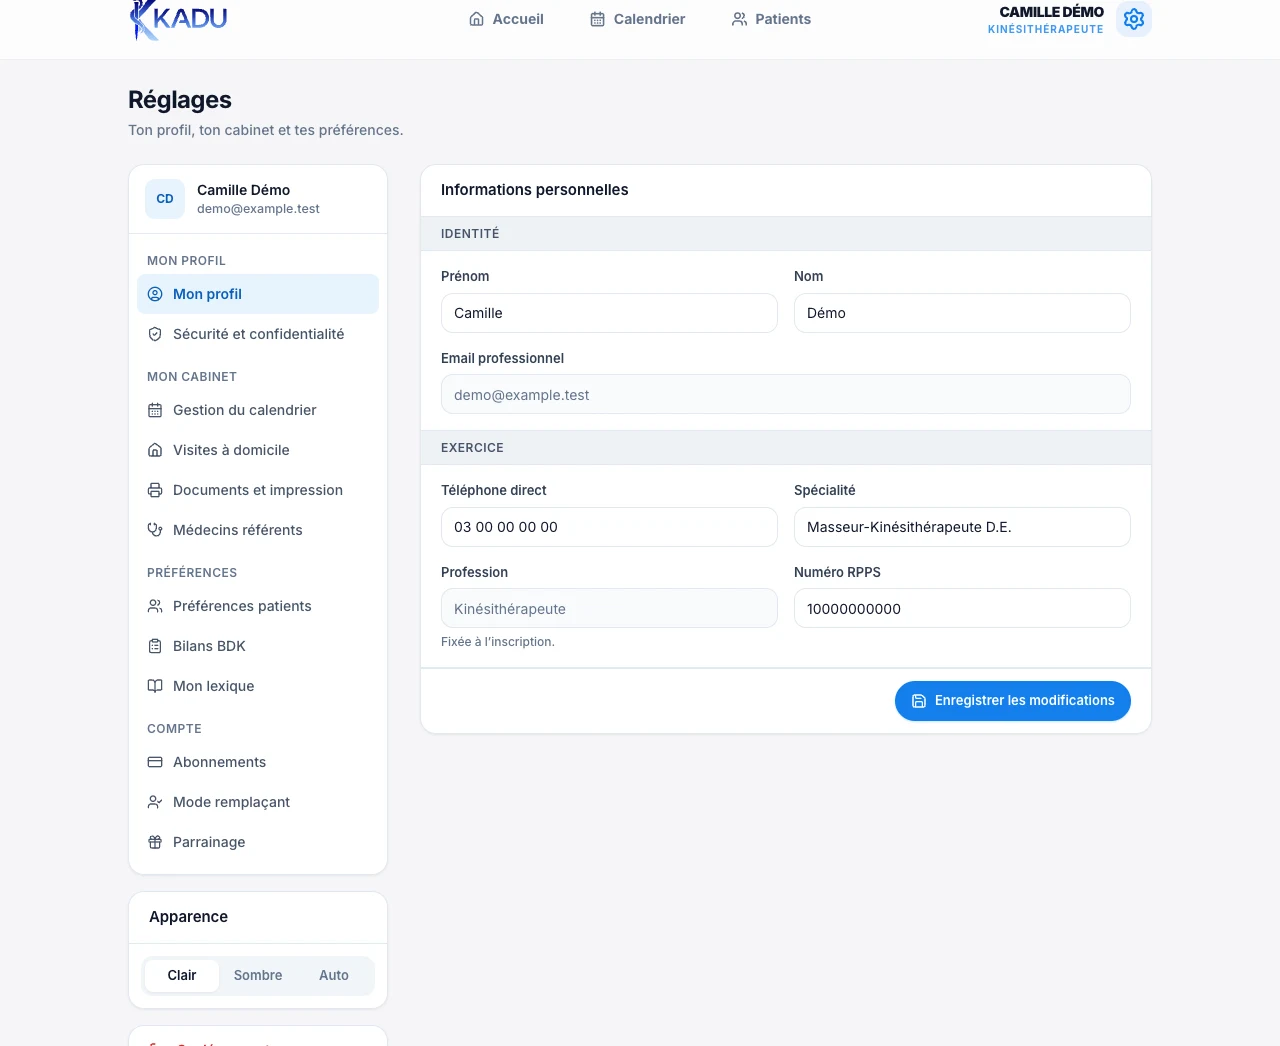Click the Spécialité field
1280x1046 pixels.
tap(962, 527)
